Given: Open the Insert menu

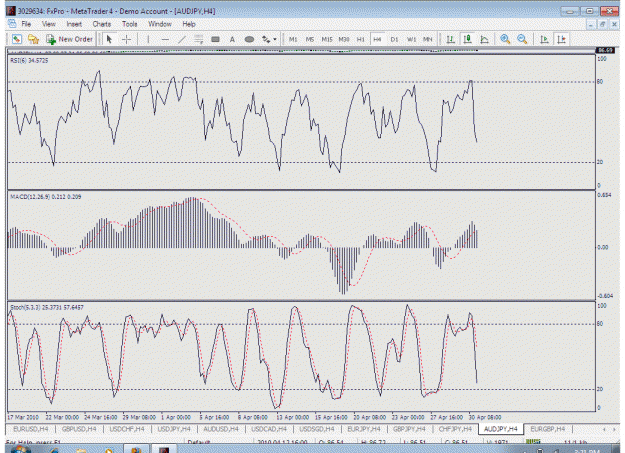Looking at the screenshot, I should coord(74,24).
